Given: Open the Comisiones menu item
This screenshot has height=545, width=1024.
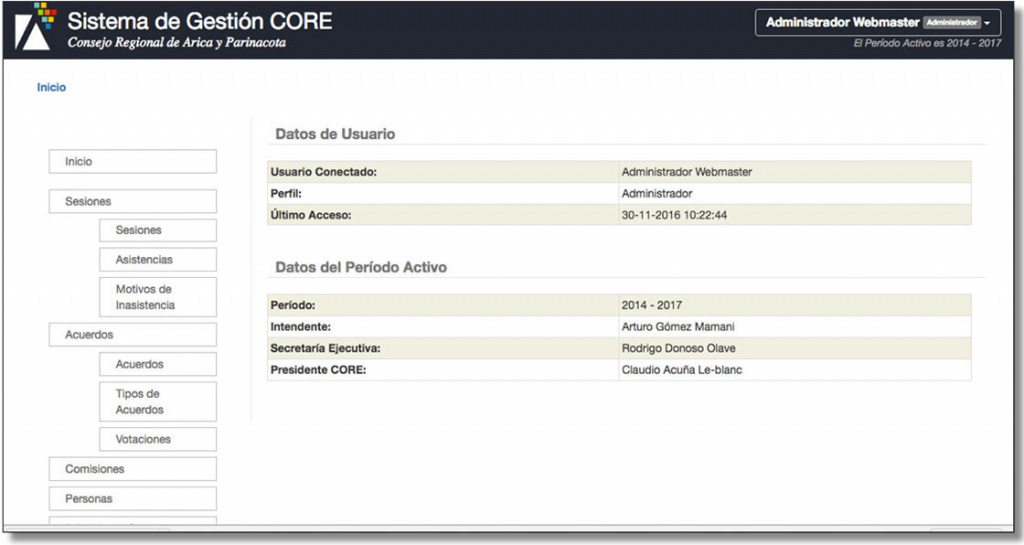Looking at the screenshot, I should click(132, 469).
